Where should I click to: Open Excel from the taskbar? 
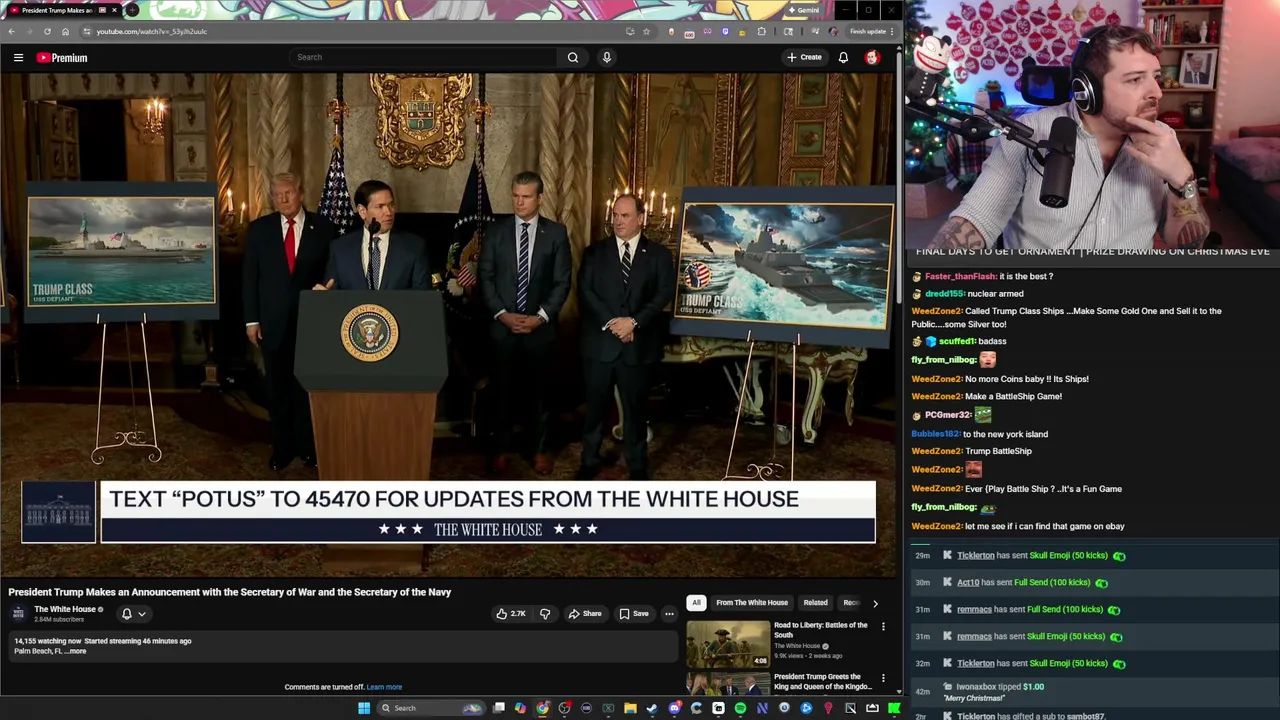coord(608,708)
